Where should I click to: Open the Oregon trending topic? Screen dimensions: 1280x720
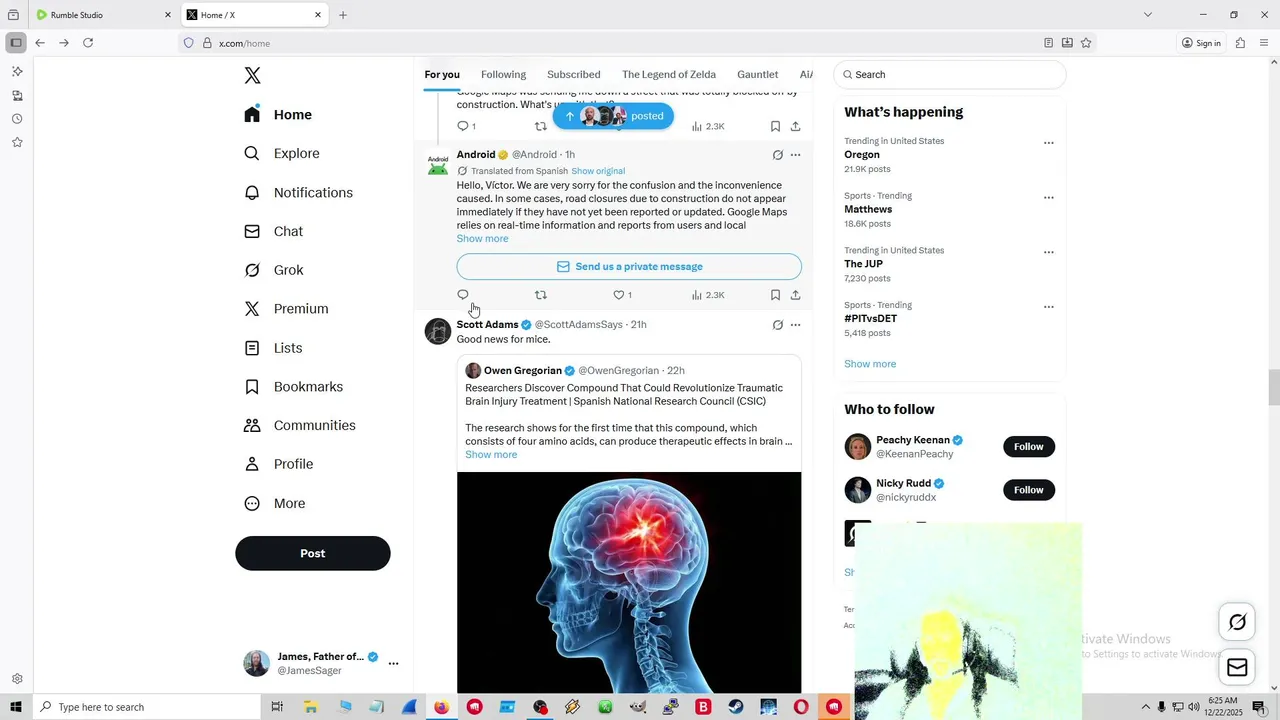(862, 155)
